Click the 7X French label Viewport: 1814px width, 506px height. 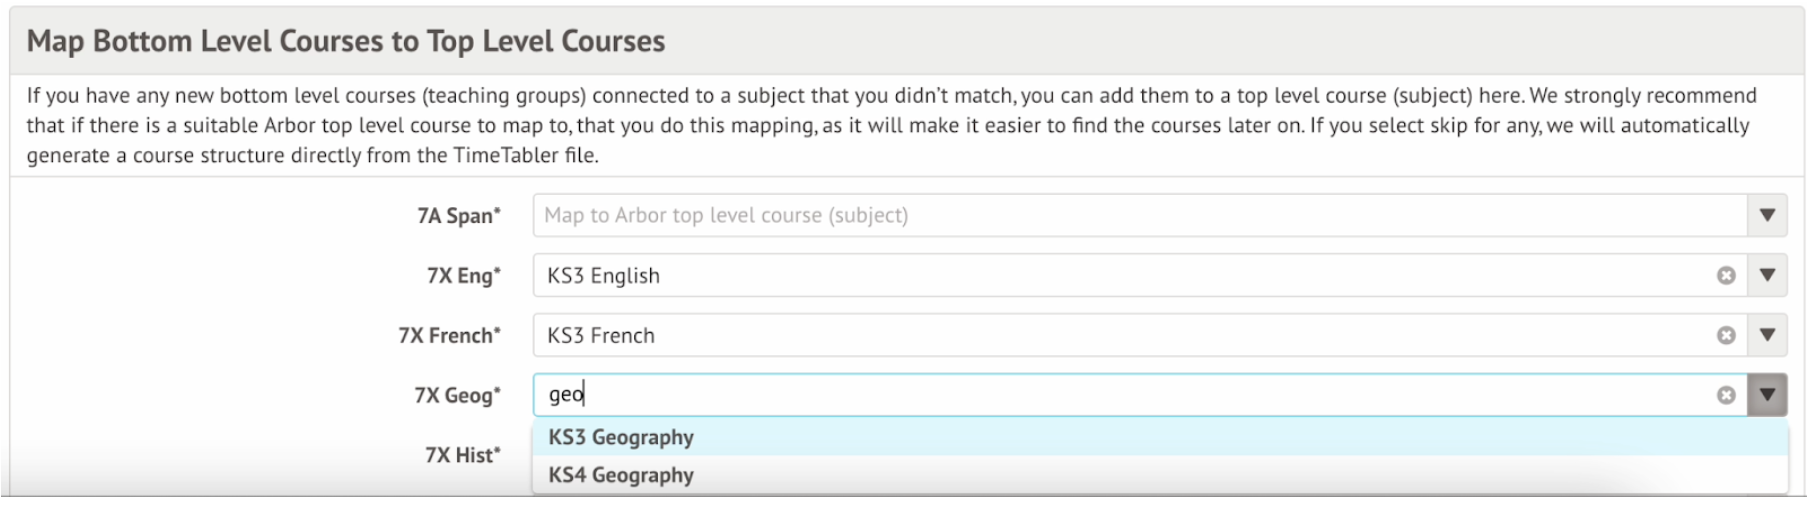449,336
